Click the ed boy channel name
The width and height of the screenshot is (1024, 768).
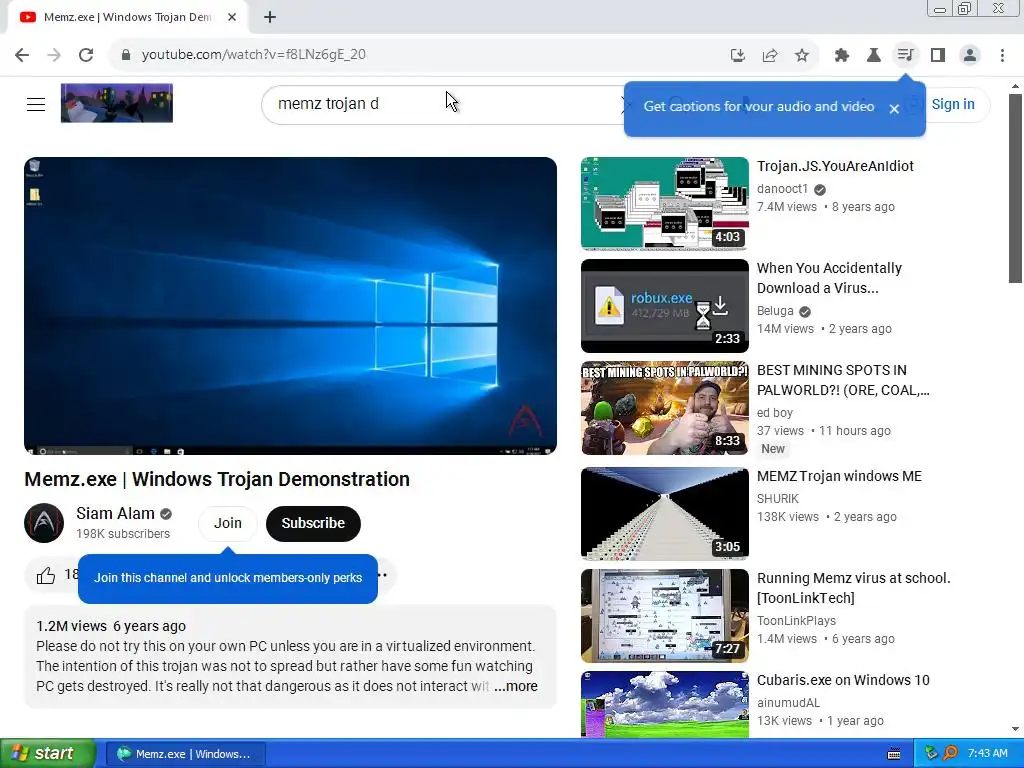[x=775, y=413]
